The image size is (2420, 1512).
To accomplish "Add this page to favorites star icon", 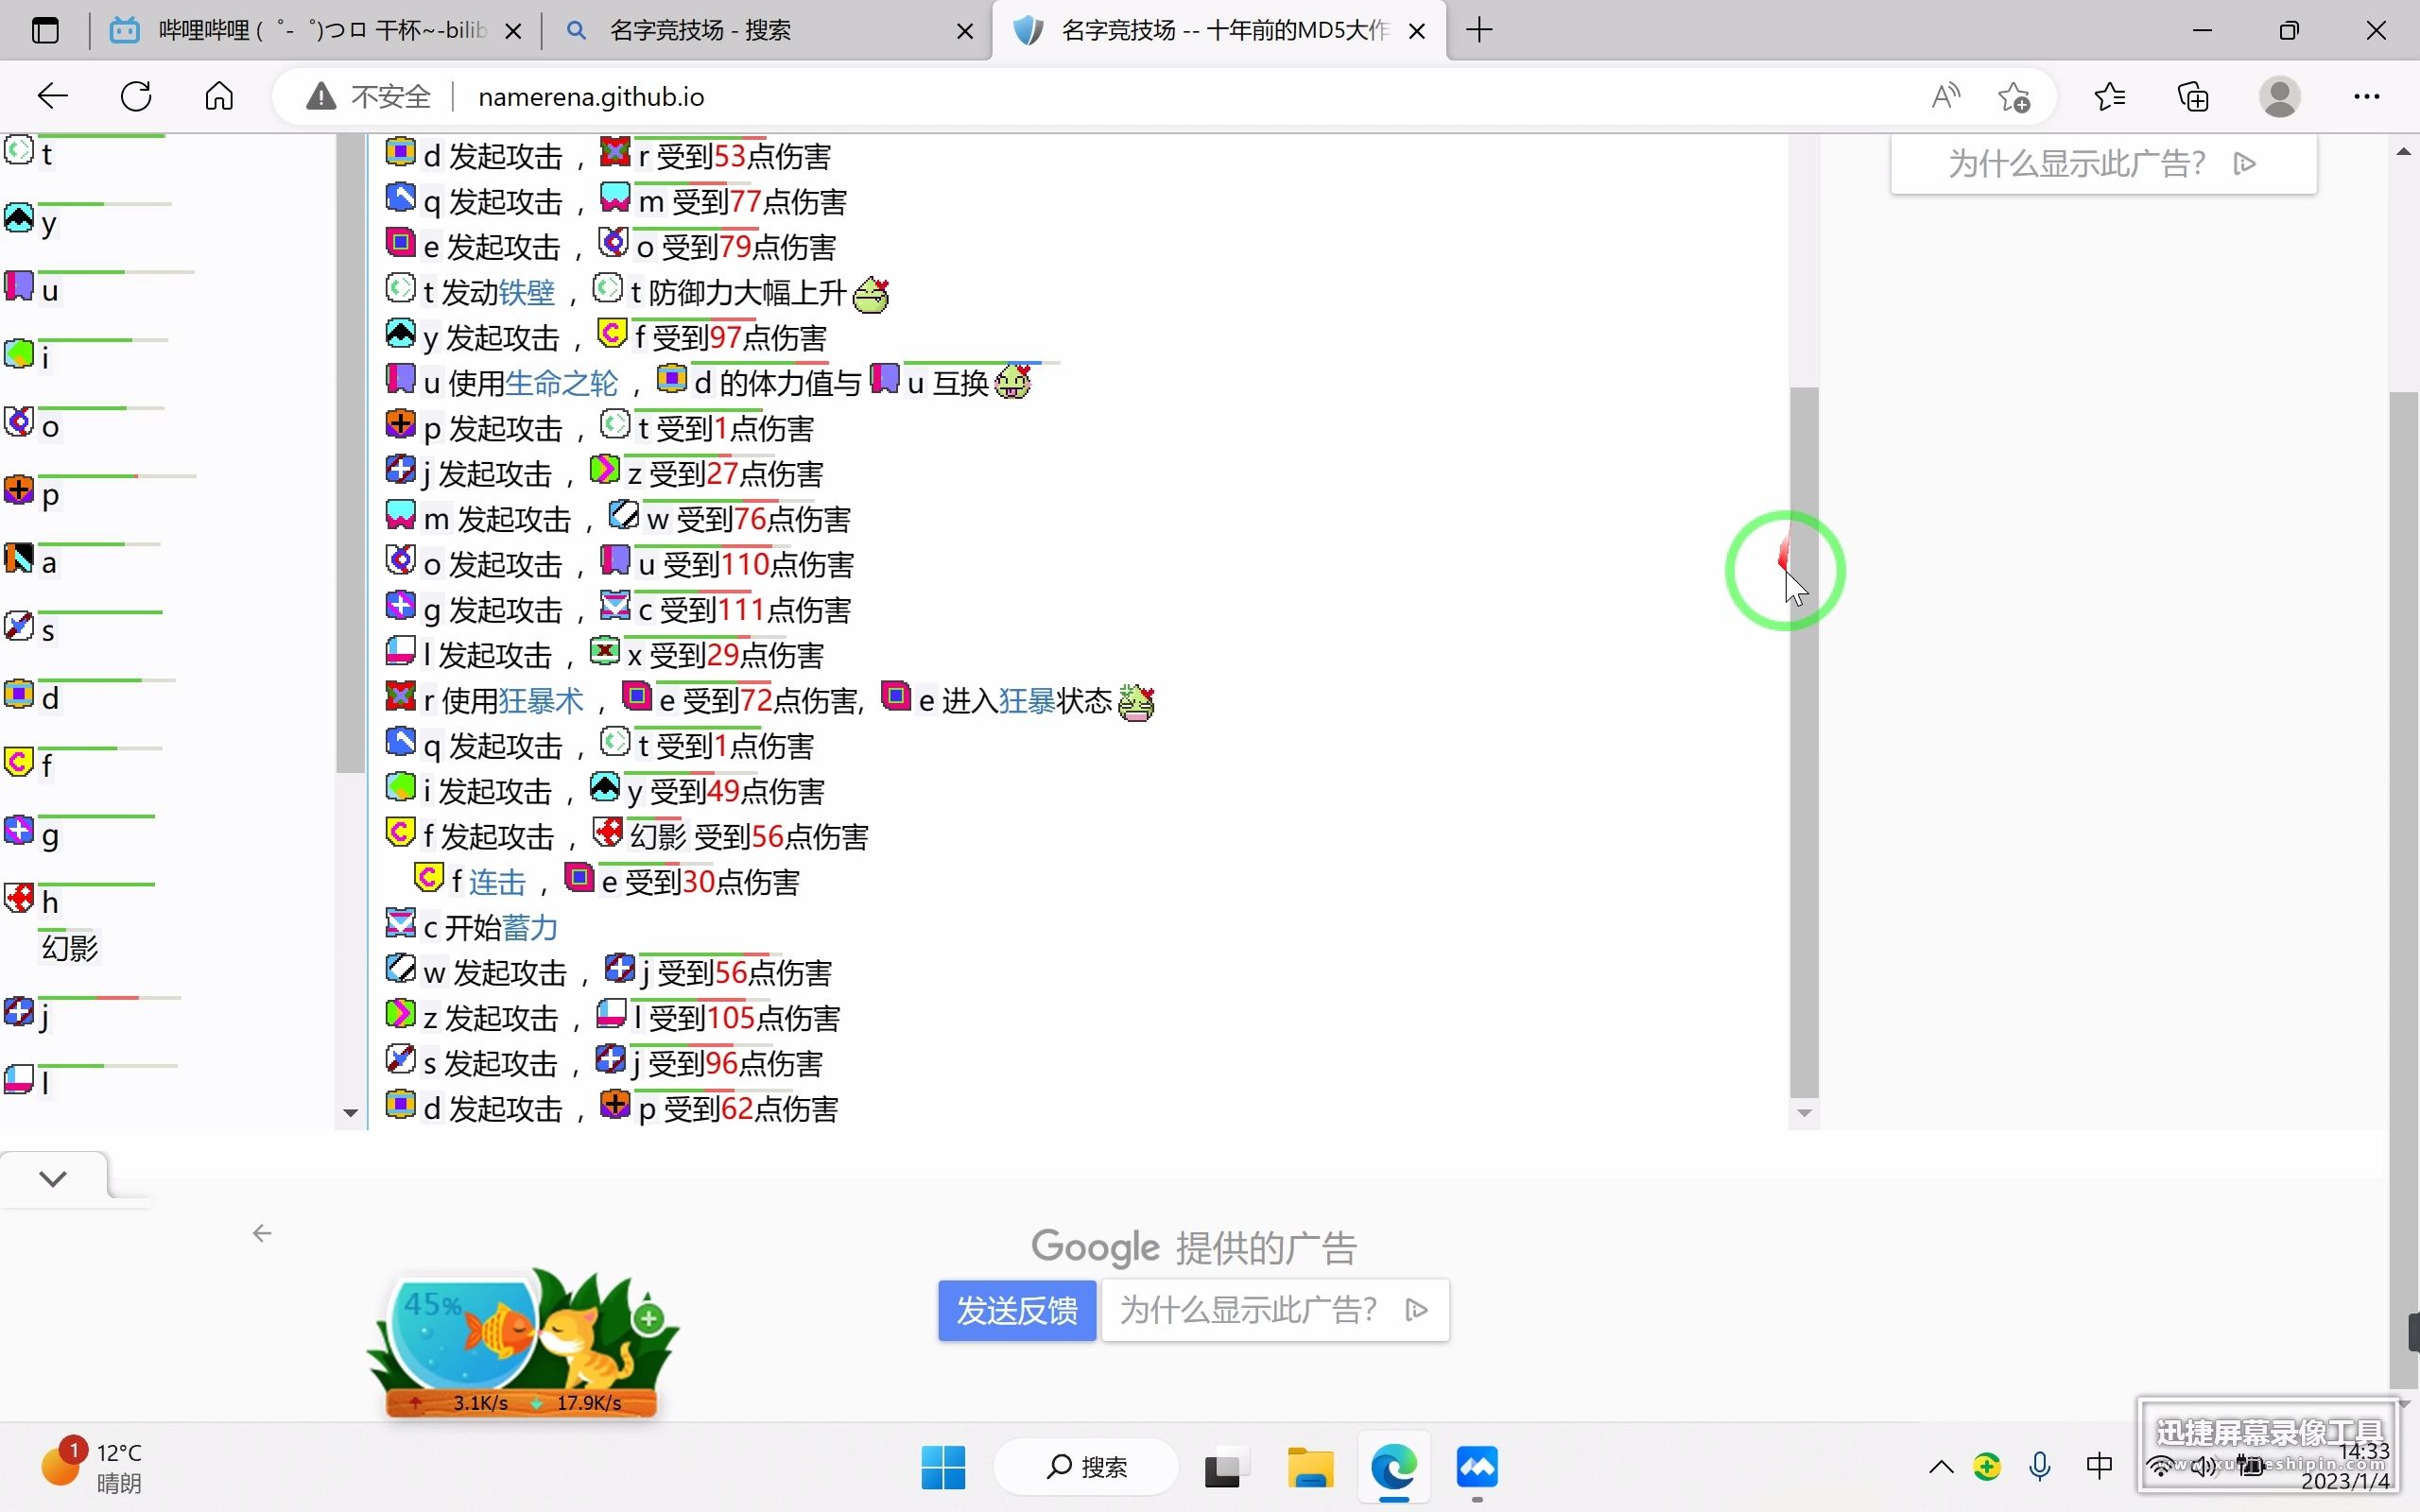I will (2013, 96).
